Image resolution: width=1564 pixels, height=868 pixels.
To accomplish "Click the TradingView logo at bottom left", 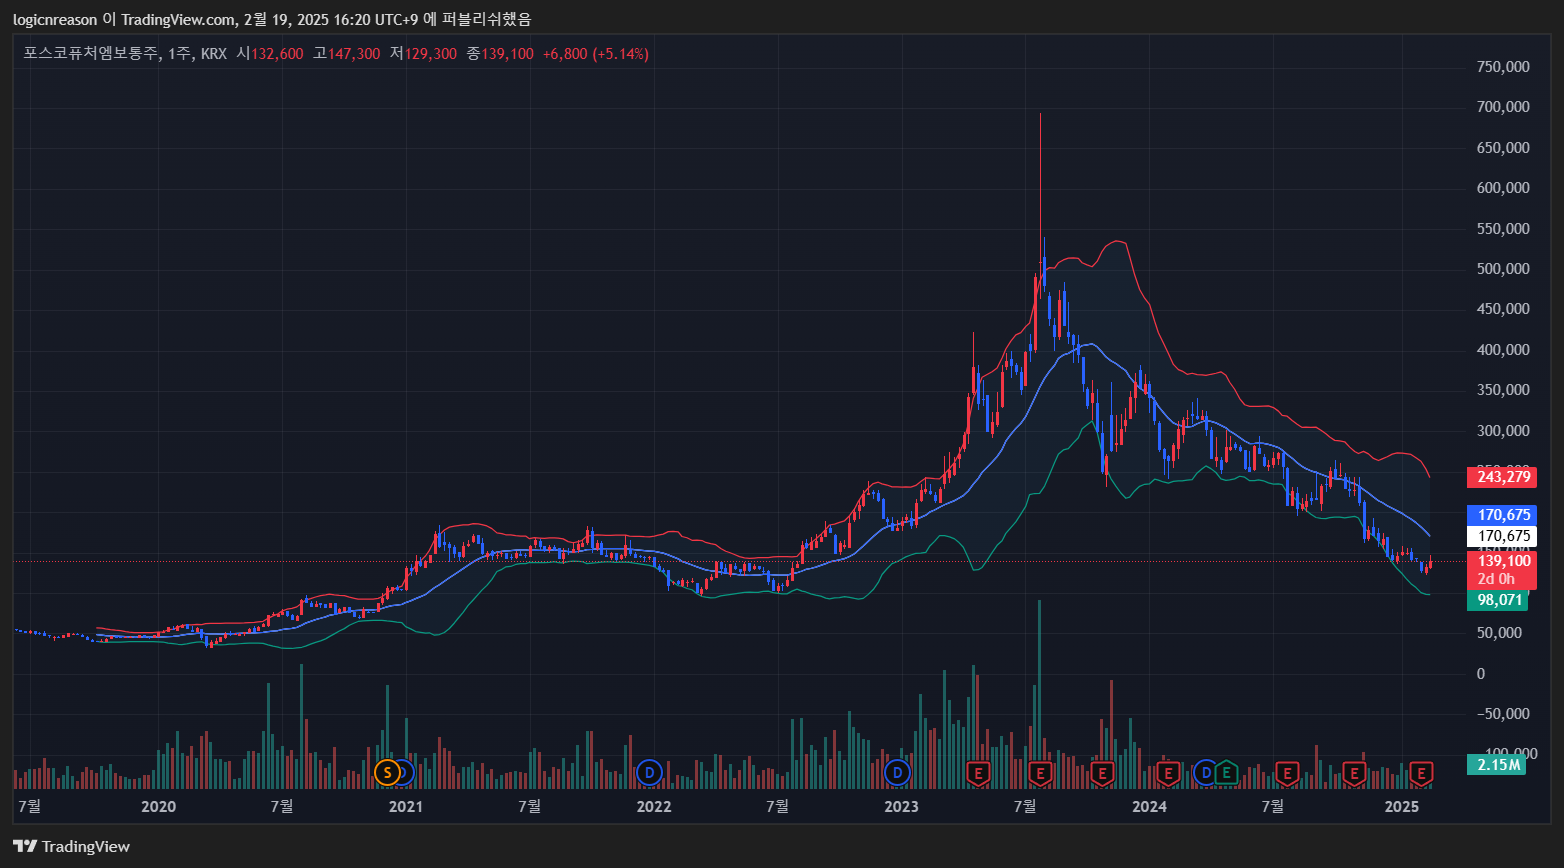I will click(x=71, y=846).
